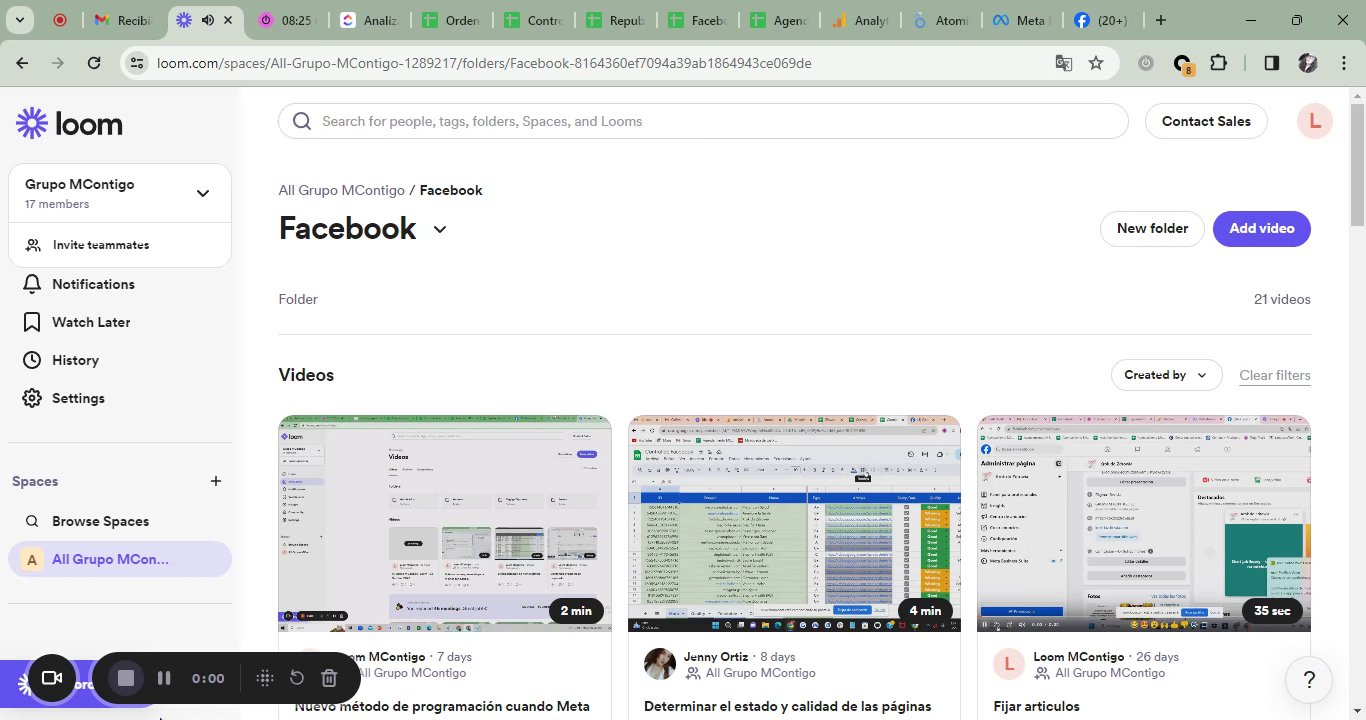Open video titled Fijar articulos
This screenshot has width=1366, height=720.
click(x=1036, y=706)
